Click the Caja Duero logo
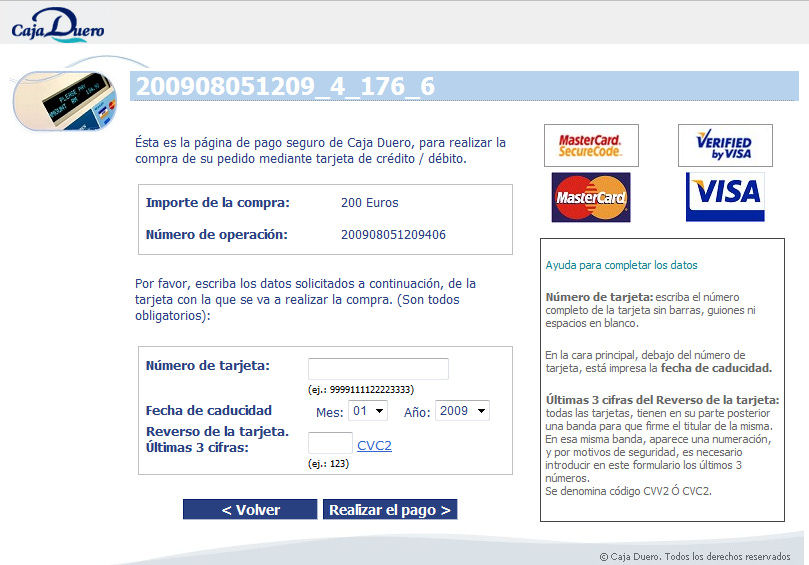This screenshot has width=809, height=565. [57, 25]
